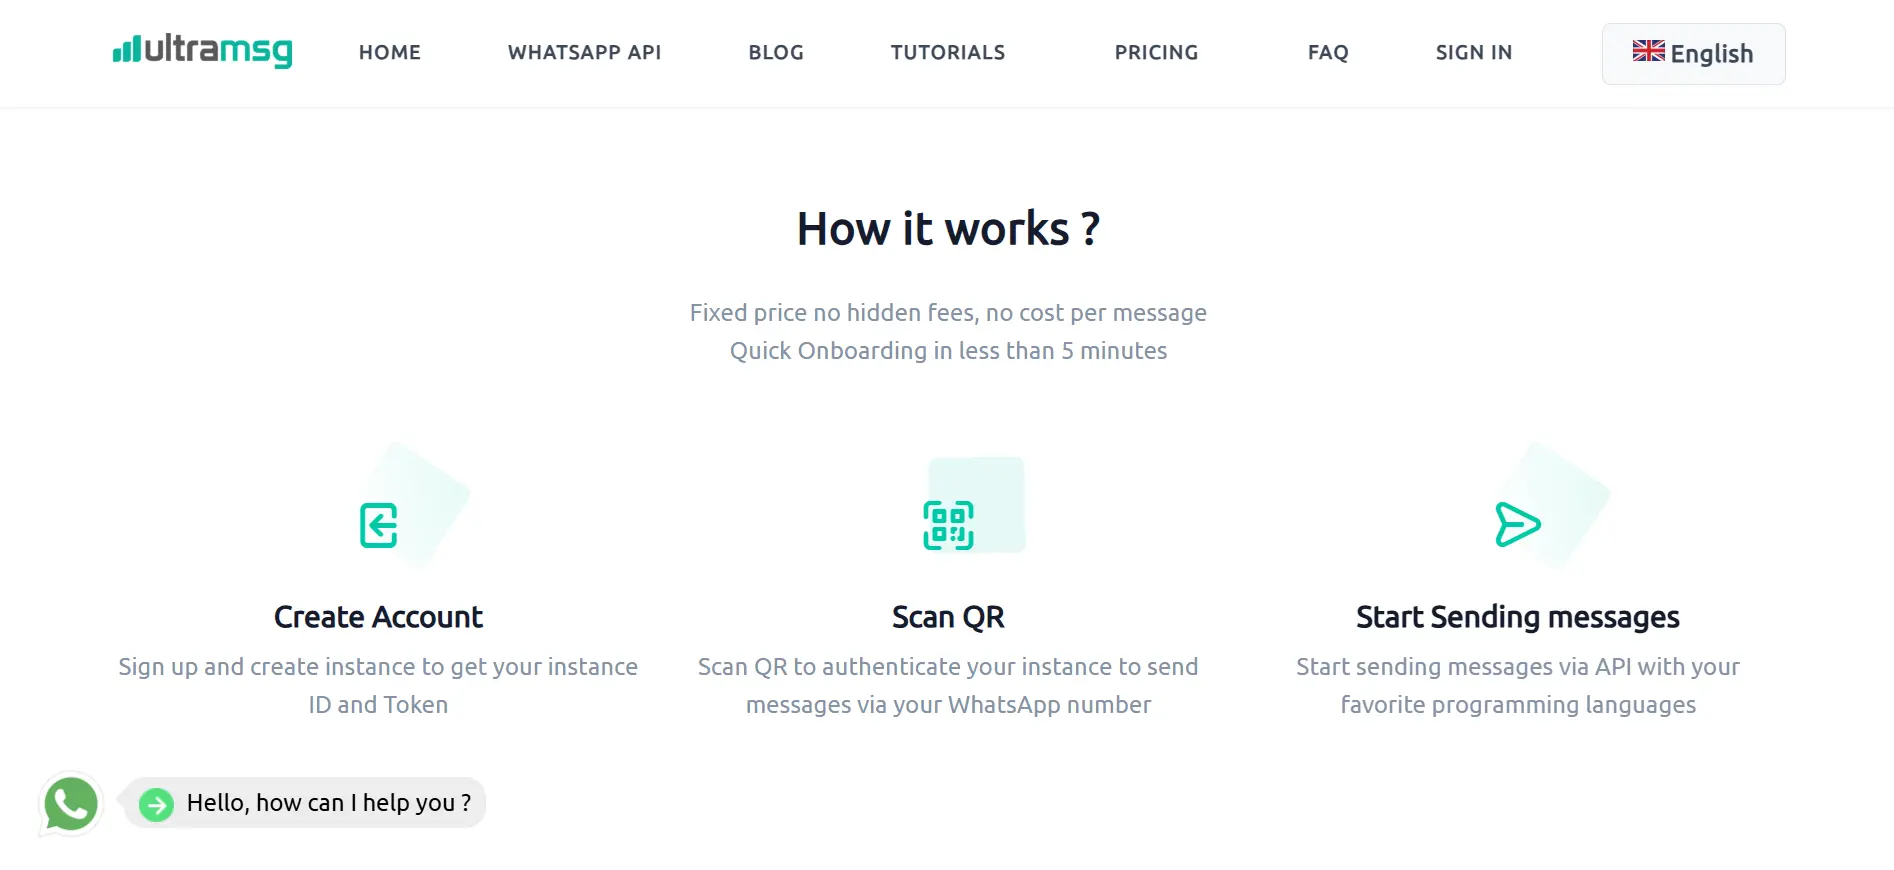The image size is (1894, 870).
Task: Open the TUTORIALS dropdown
Action: pyautogui.click(x=948, y=52)
